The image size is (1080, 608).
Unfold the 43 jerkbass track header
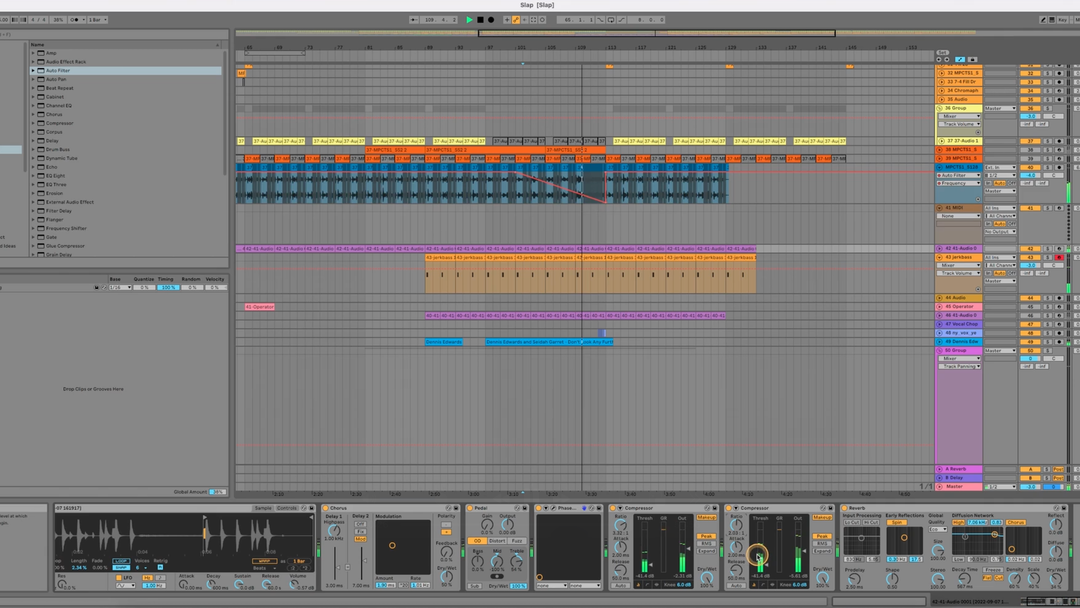[940, 257]
